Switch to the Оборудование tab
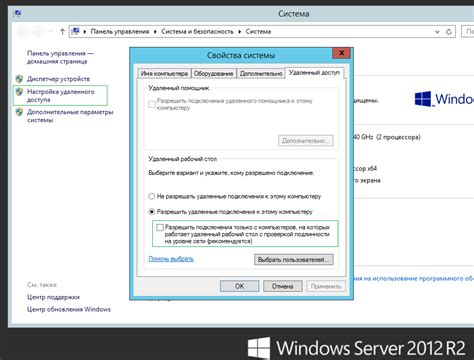Viewport: 474px width, 360px height. (x=213, y=73)
